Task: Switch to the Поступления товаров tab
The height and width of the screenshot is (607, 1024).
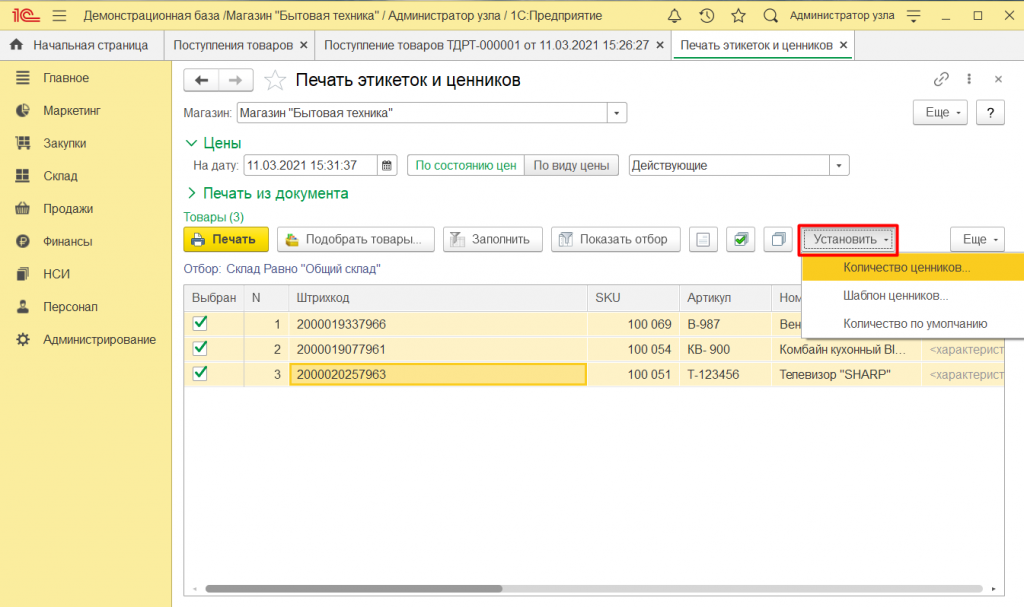Action: pos(233,45)
